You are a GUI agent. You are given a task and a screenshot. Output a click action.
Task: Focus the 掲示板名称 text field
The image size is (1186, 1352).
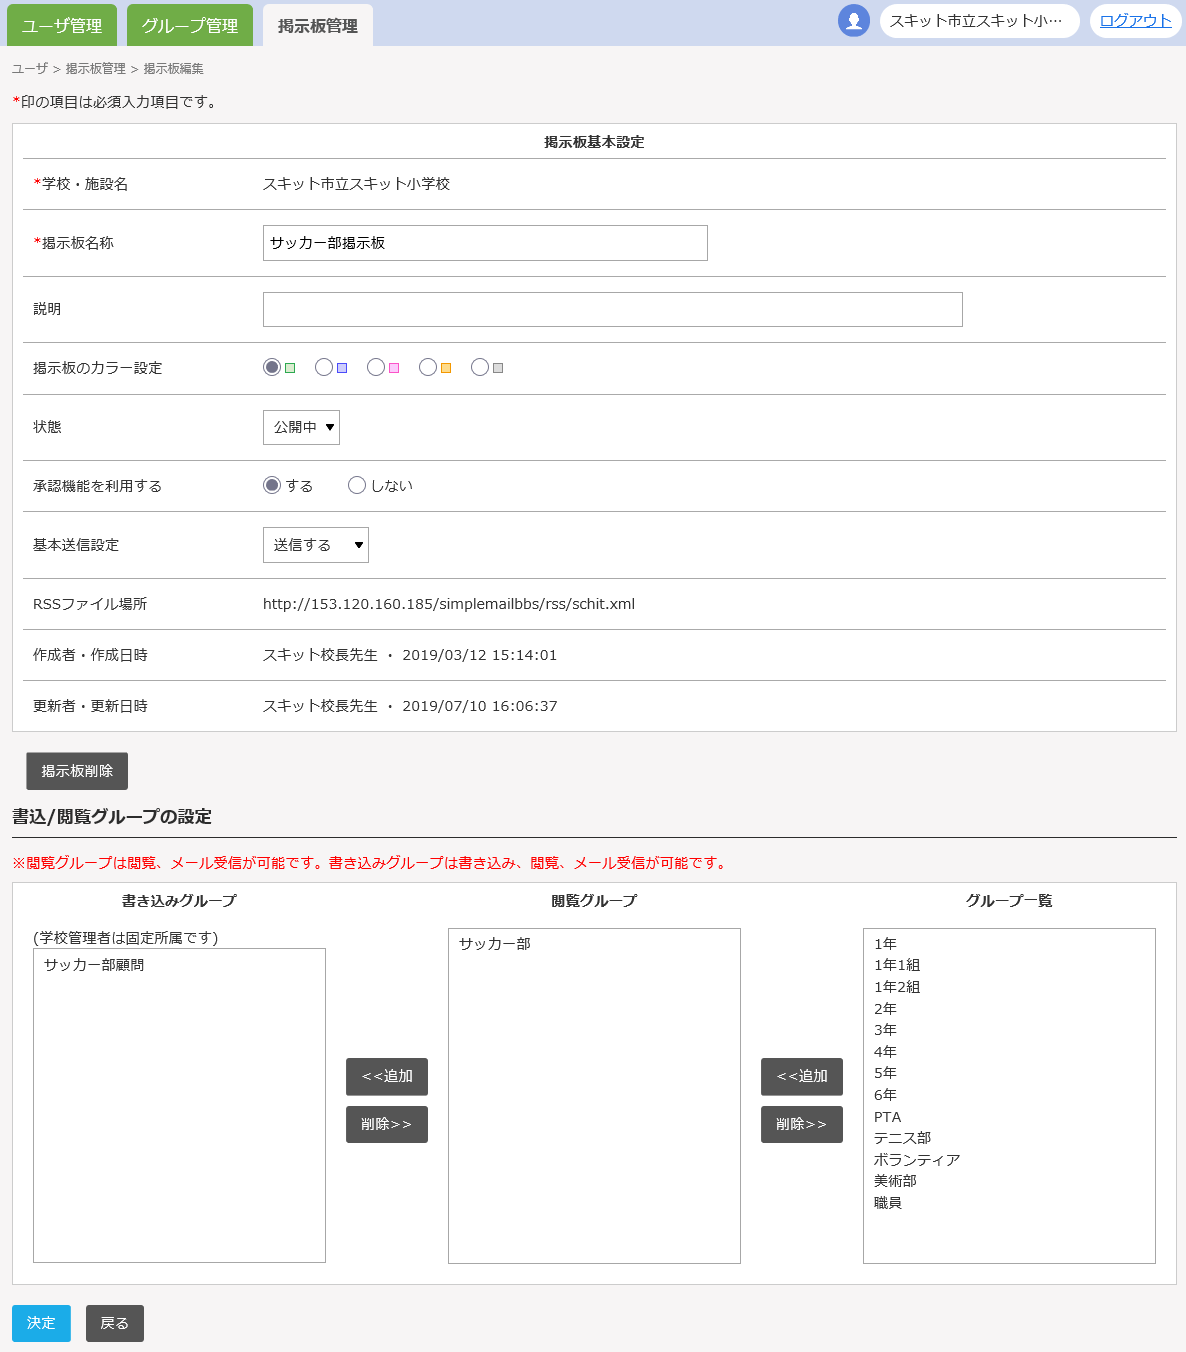(485, 243)
